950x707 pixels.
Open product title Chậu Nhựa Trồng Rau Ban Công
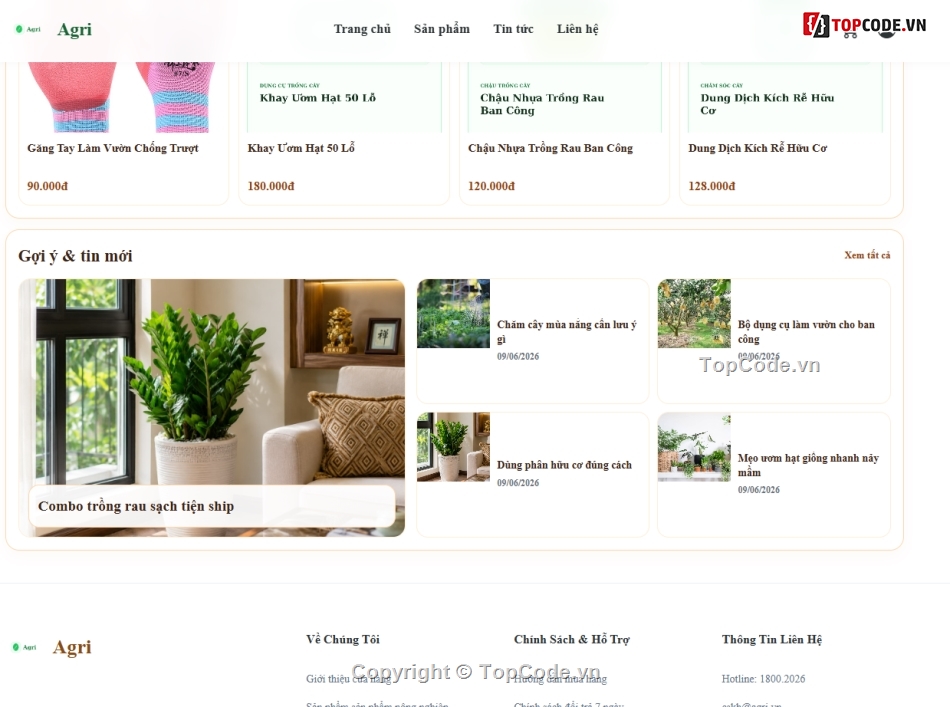550,148
